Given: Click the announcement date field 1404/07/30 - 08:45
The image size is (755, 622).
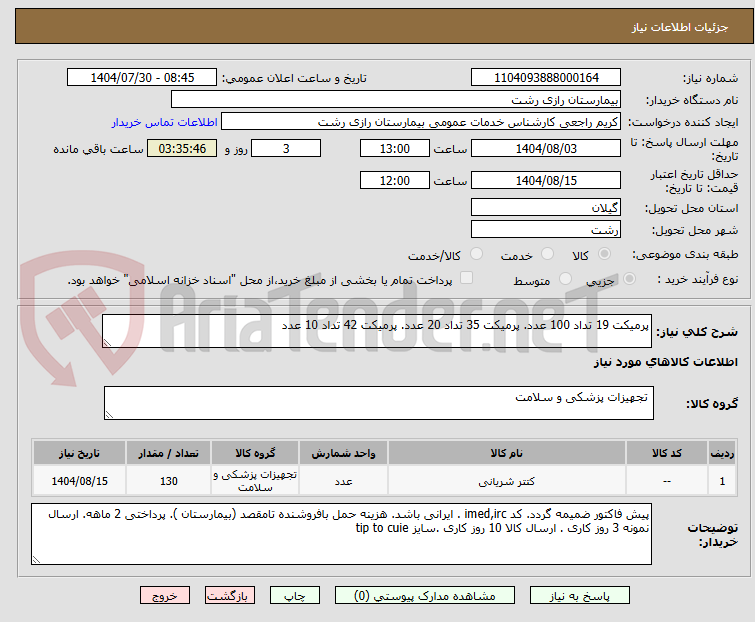Looking at the screenshot, I should coord(142,78).
